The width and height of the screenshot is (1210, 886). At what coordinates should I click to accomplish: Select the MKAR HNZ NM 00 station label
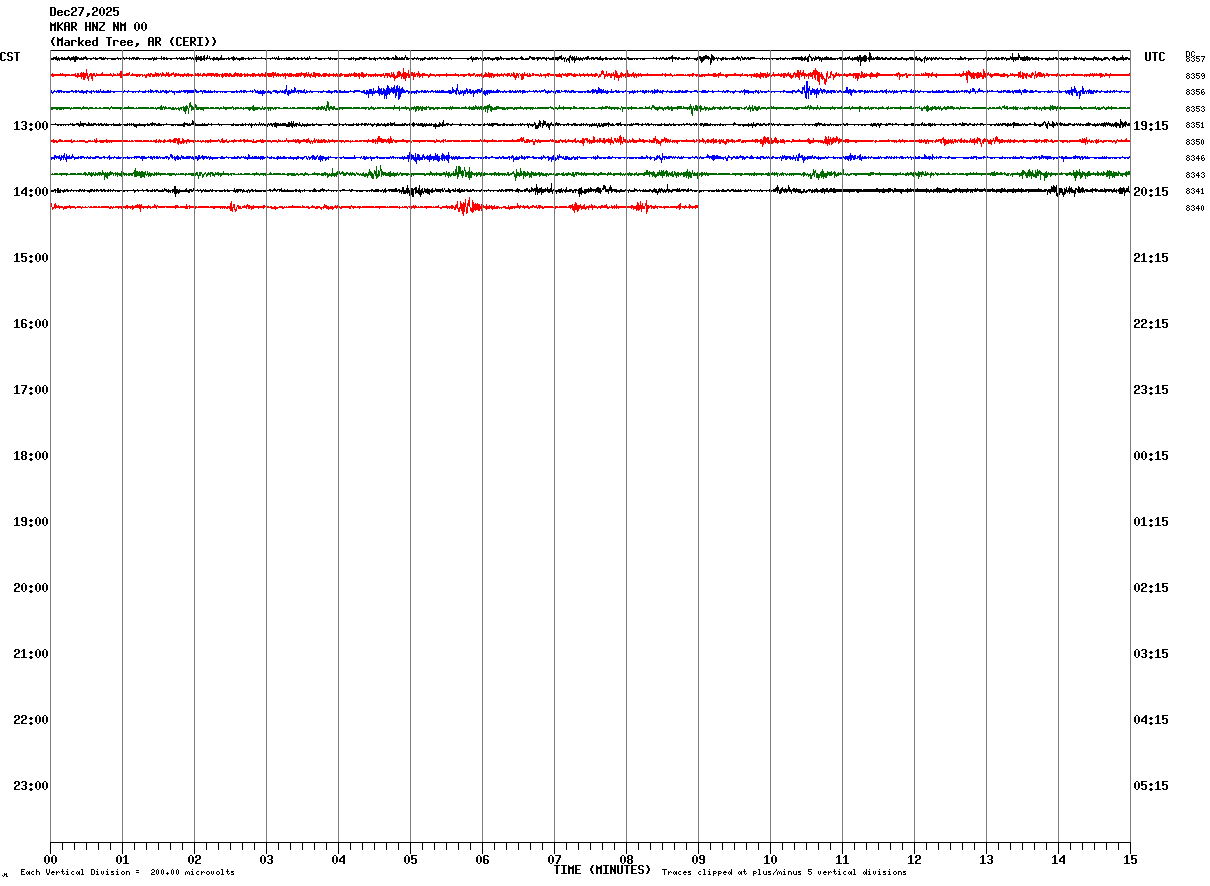(98, 27)
